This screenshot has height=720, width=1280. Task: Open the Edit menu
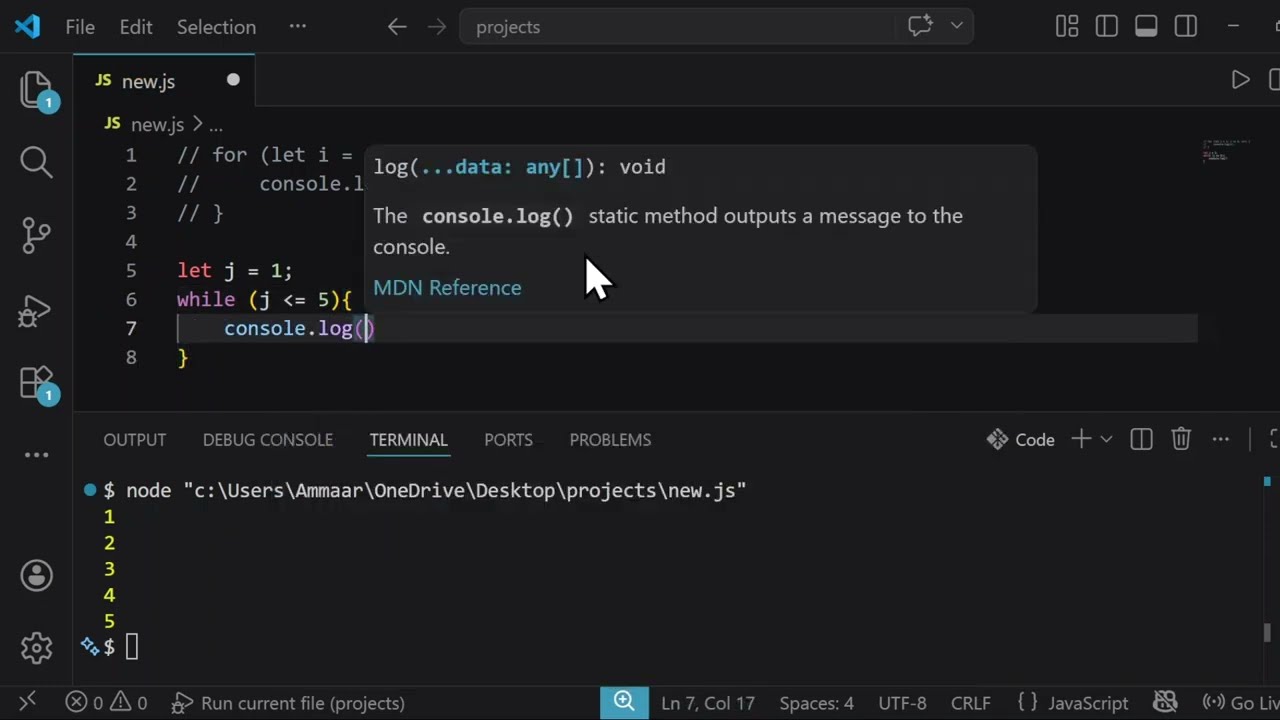(x=136, y=27)
